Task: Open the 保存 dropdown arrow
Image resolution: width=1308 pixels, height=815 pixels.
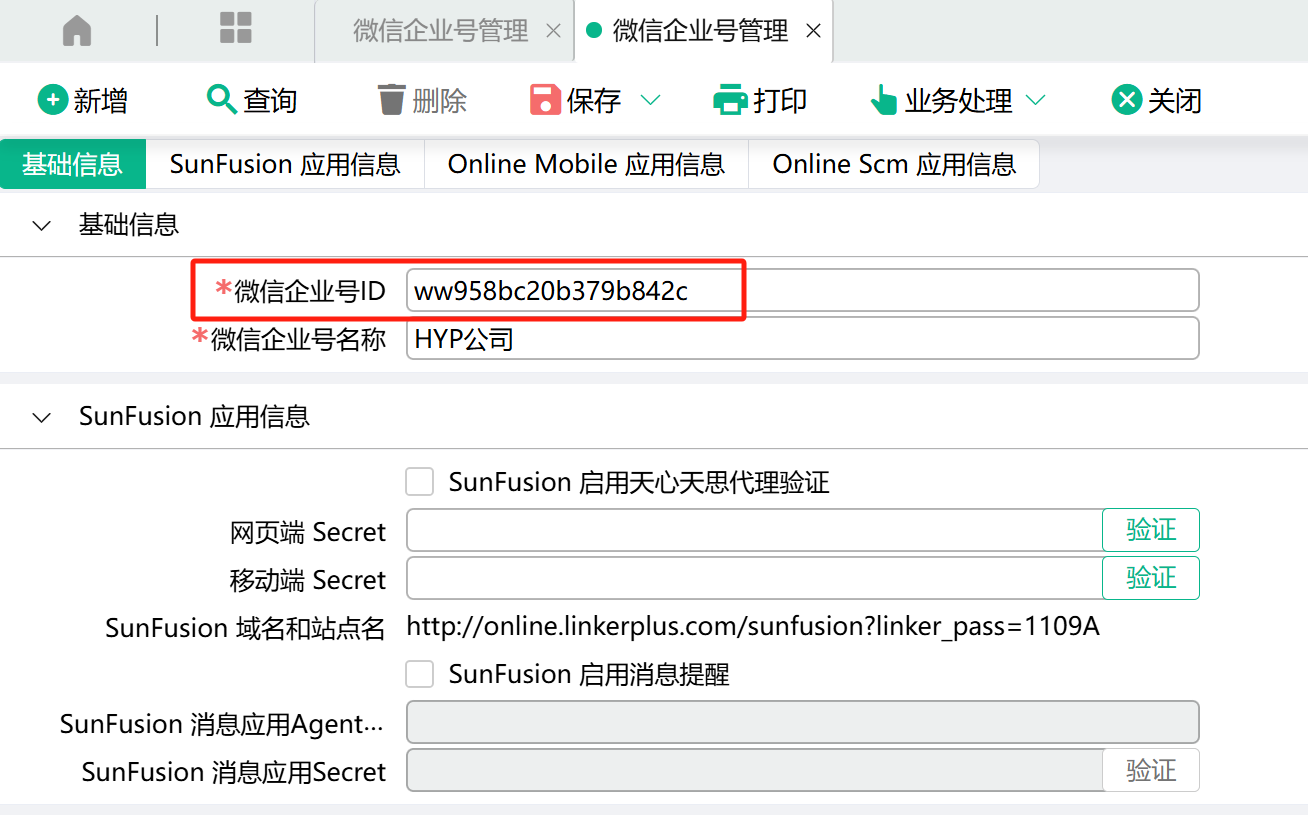Action: (x=650, y=100)
